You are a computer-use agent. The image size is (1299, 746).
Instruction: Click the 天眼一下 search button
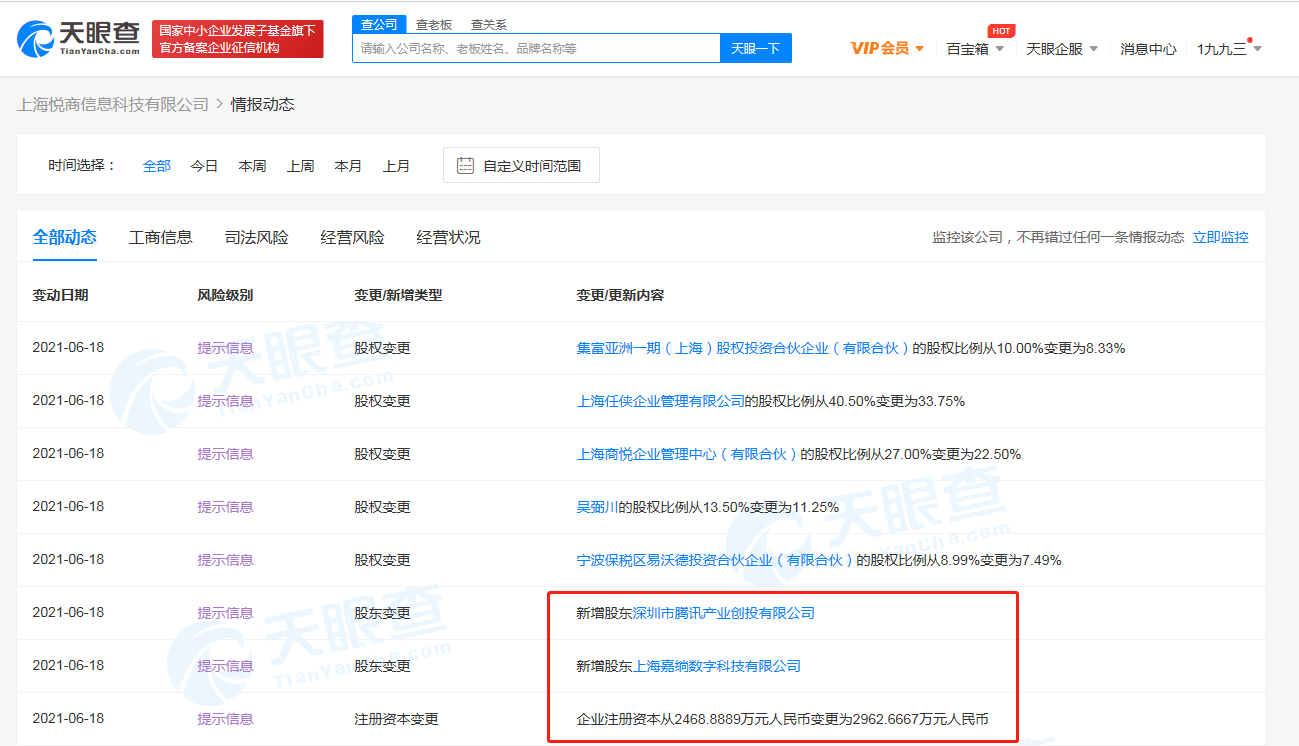click(755, 47)
